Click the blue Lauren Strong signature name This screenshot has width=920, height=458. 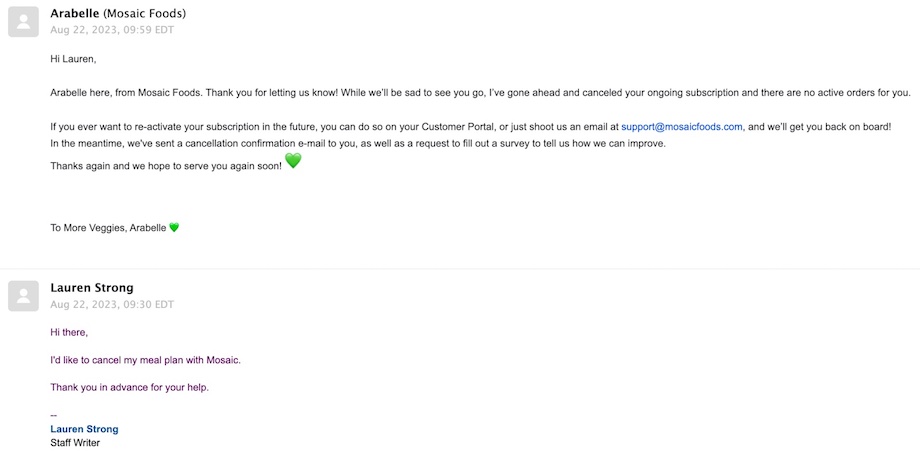(x=84, y=429)
